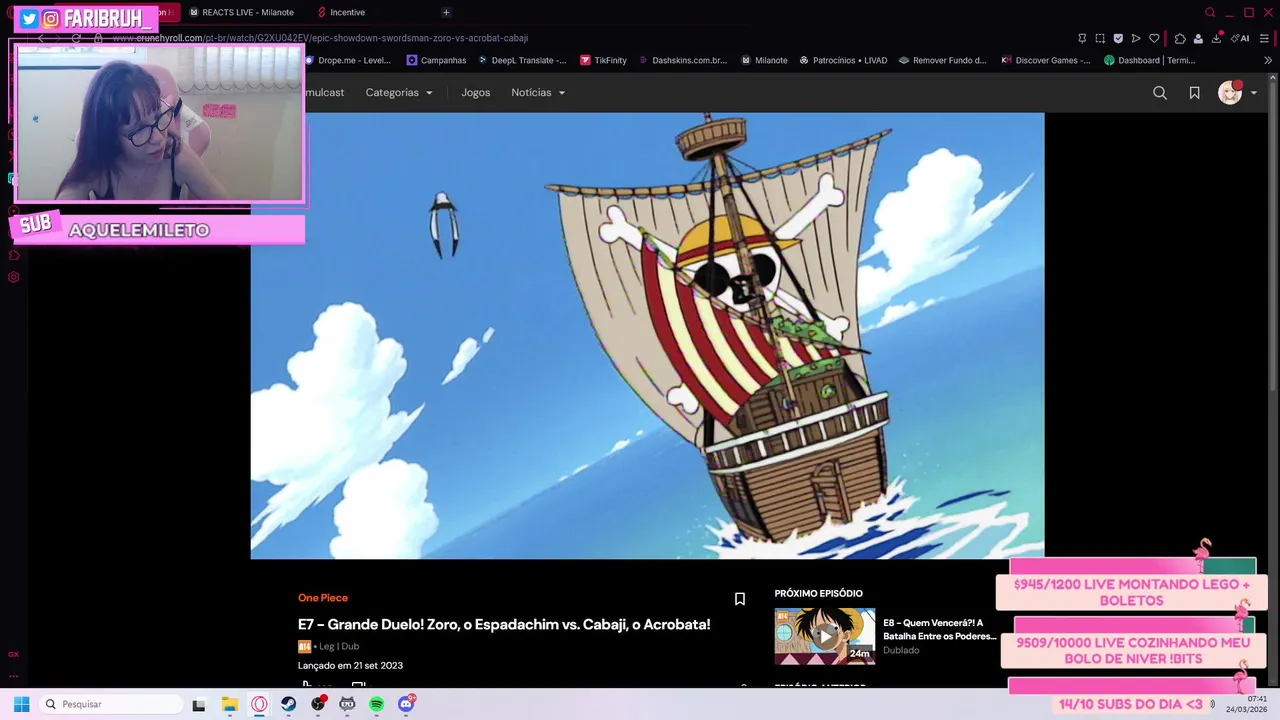Open the Dashboard Termi bookmark

click(1149, 60)
